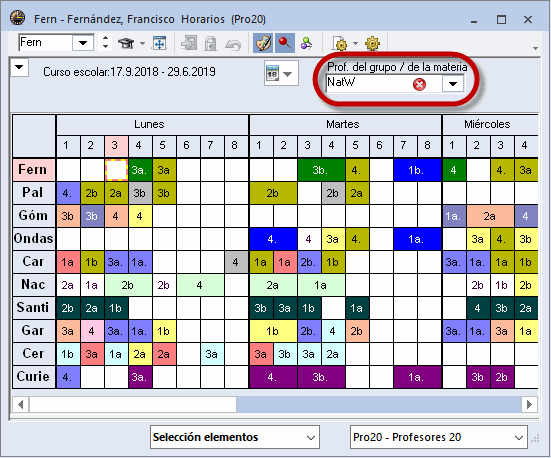Toggle the red pin button
This screenshot has height=458, width=551.
tap(285, 43)
